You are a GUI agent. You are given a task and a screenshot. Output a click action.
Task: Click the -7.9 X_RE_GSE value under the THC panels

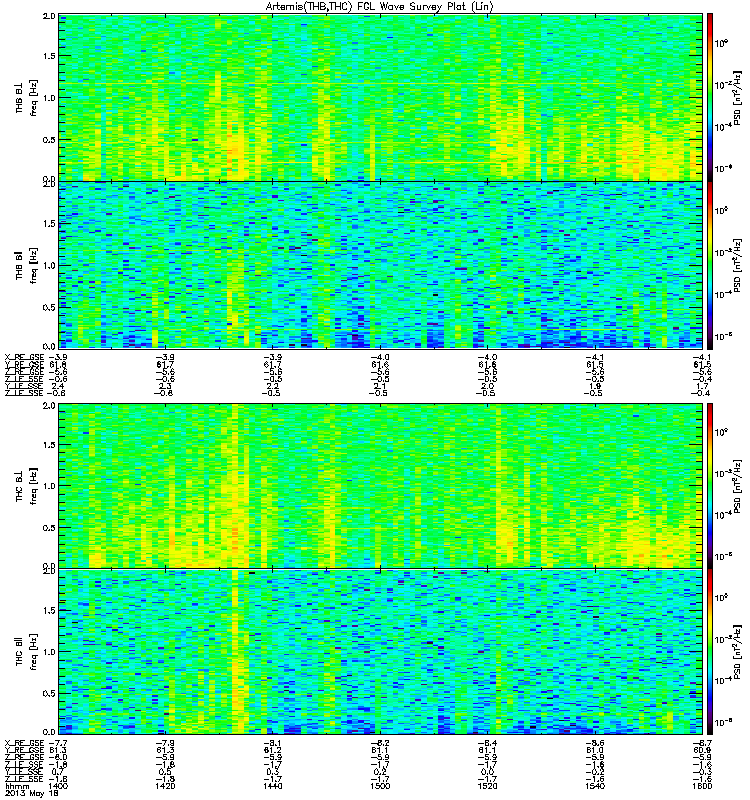[166, 743]
